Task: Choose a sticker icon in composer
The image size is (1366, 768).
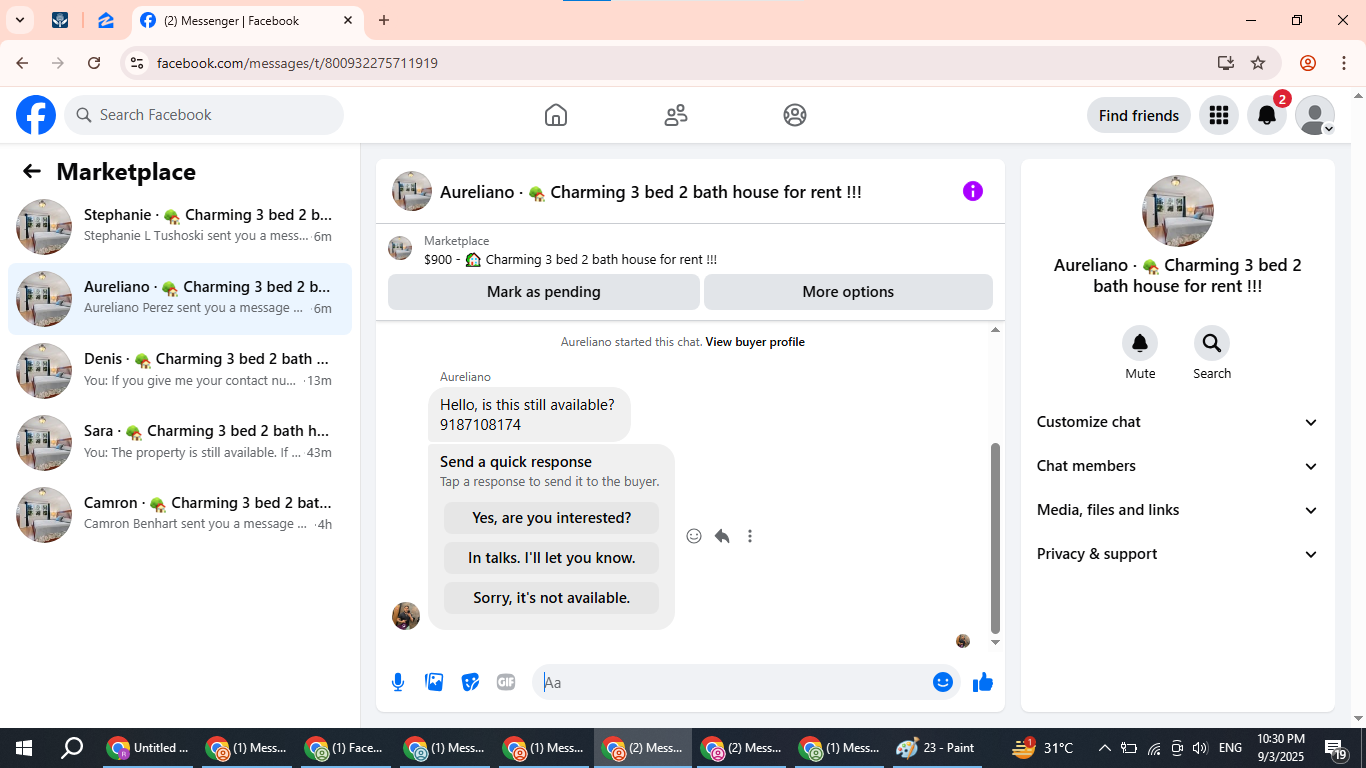Action: pyautogui.click(x=470, y=682)
